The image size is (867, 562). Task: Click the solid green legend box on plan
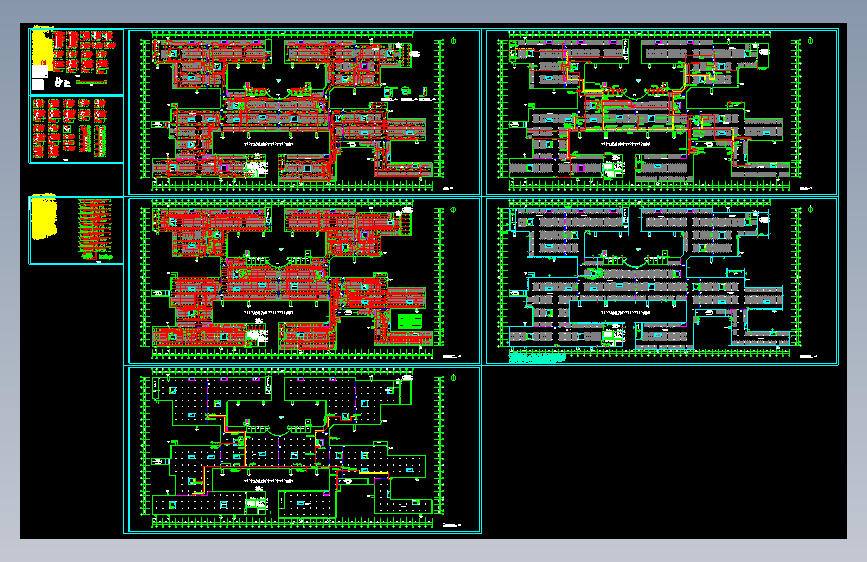coord(410,321)
